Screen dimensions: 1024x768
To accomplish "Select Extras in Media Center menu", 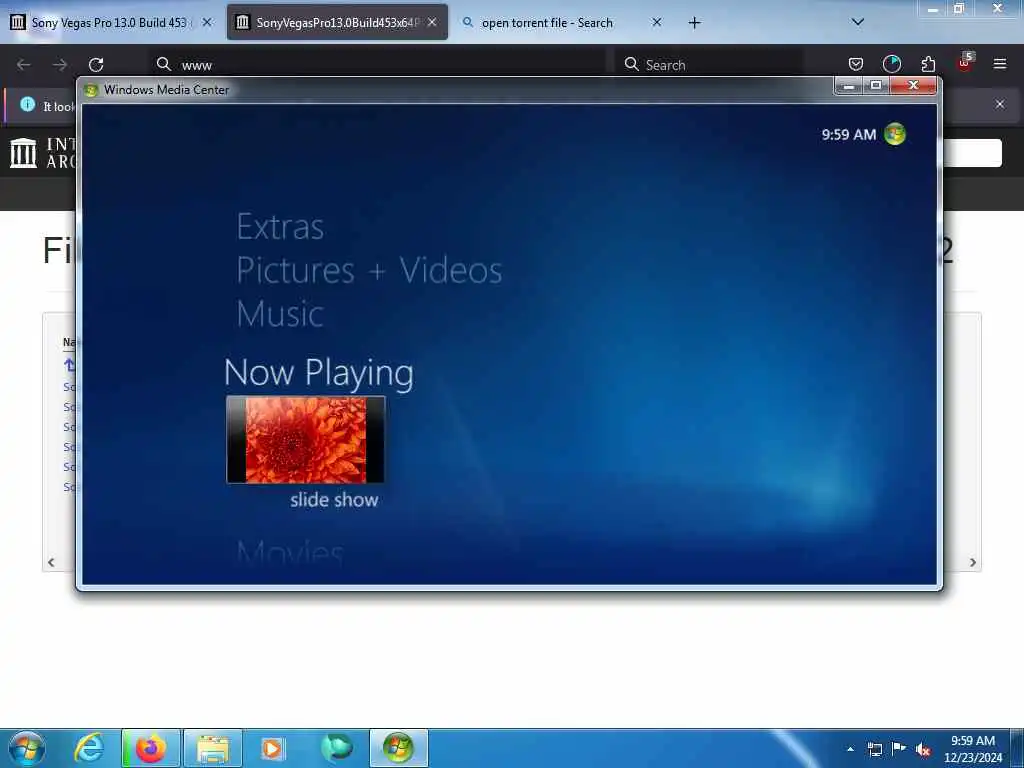I will point(280,227).
